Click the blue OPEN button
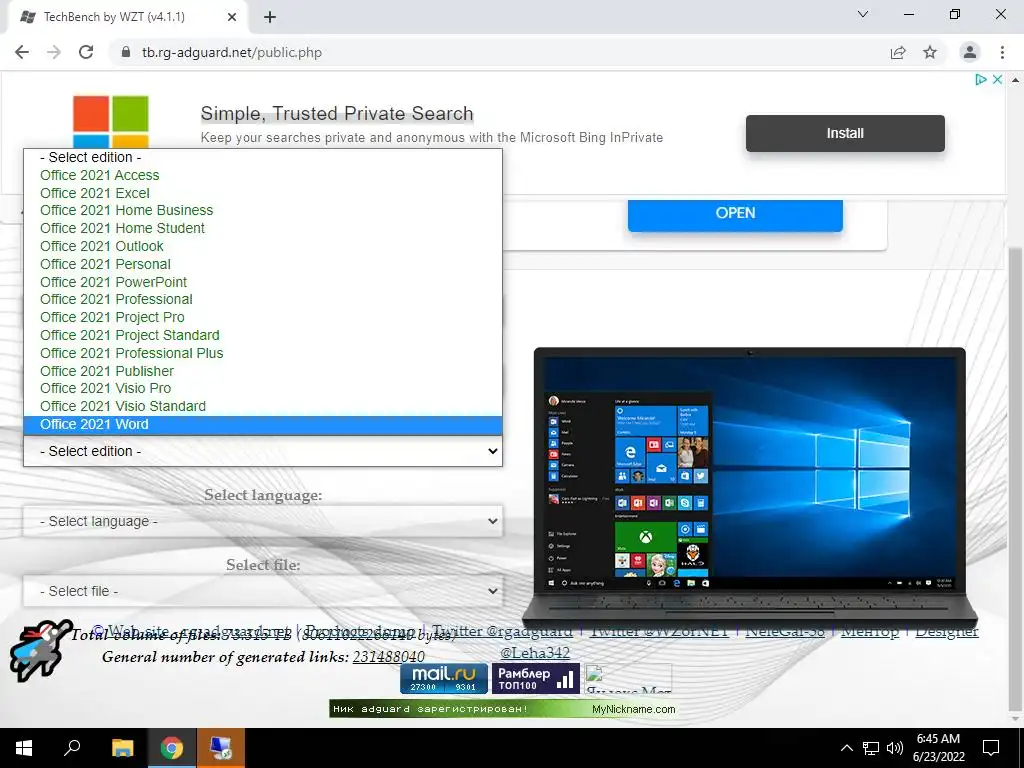The width and height of the screenshot is (1024, 768). pyautogui.click(x=735, y=214)
